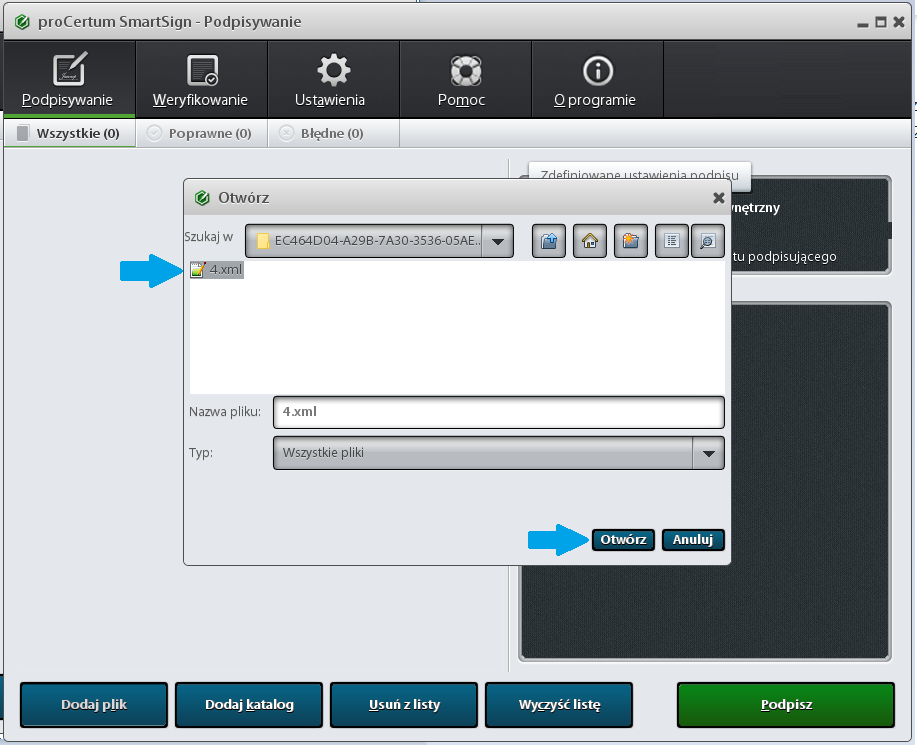
Task: Click the Wyczyść listę button
Action: click(x=559, y=705)
